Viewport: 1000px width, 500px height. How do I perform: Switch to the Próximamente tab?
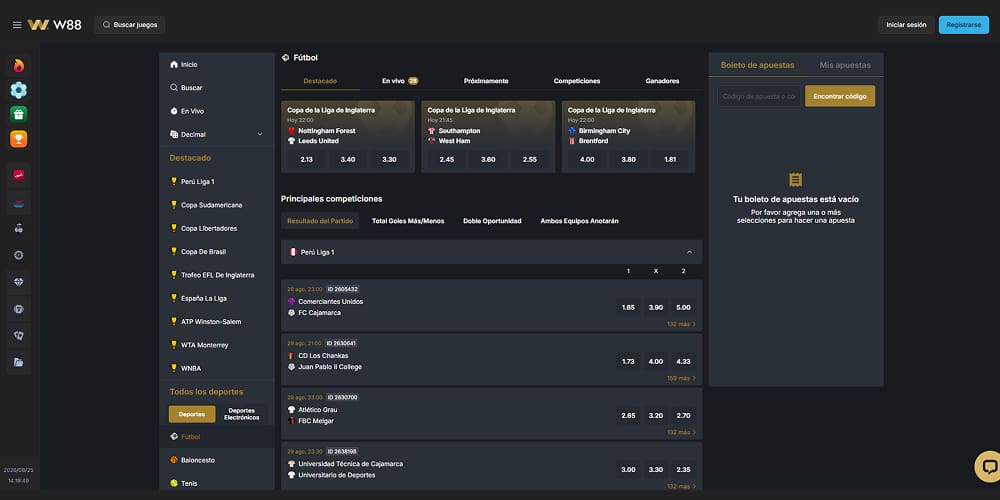(486, 81)
